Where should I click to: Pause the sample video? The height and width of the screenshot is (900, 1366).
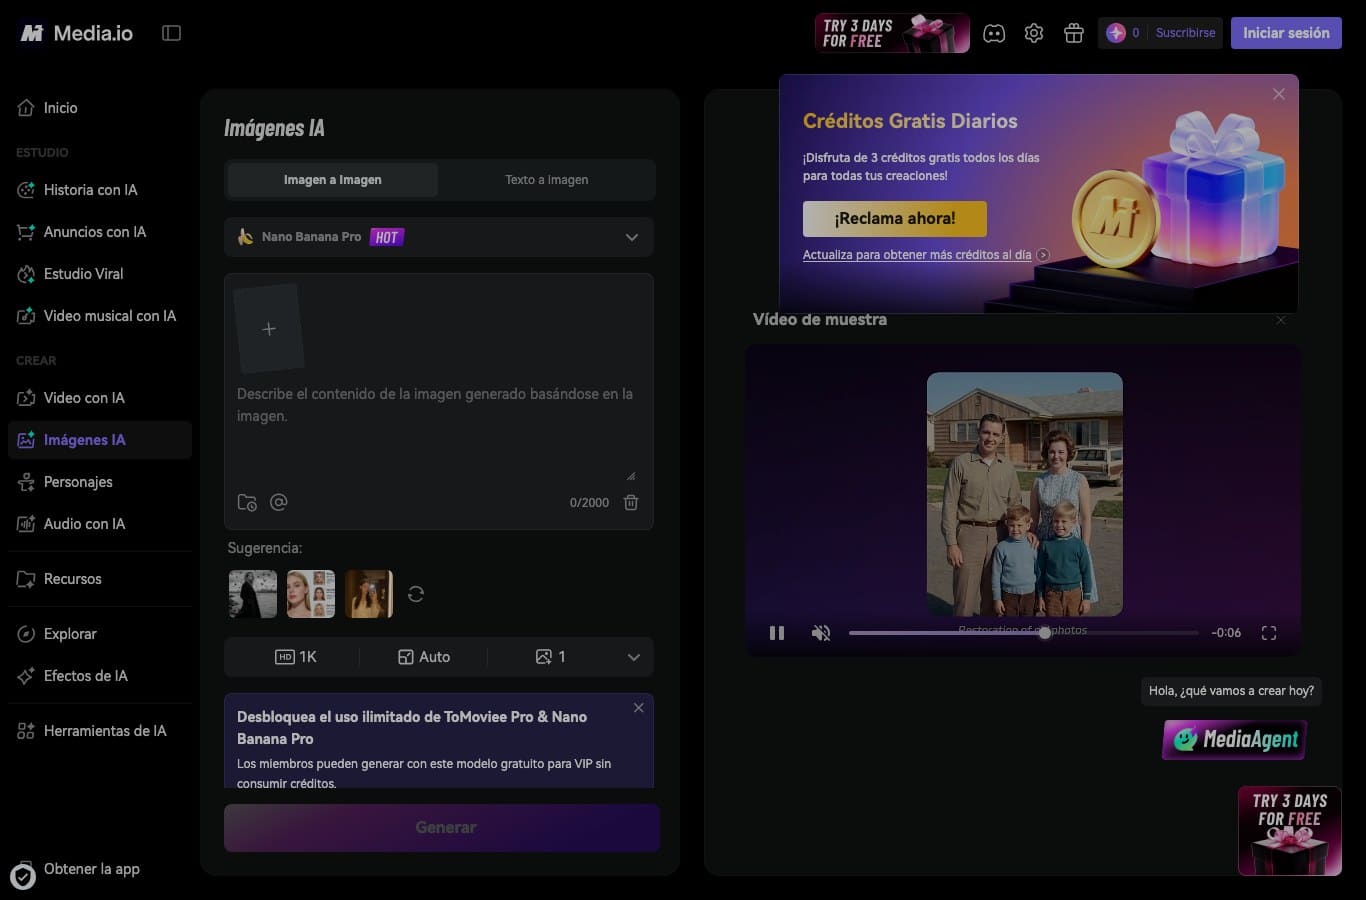pos(777,633)
